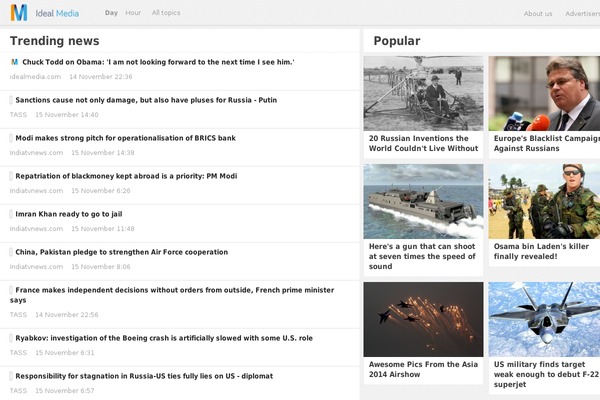Click the source icon beside Repatriation of blackmoney headline

pos(11,176)
